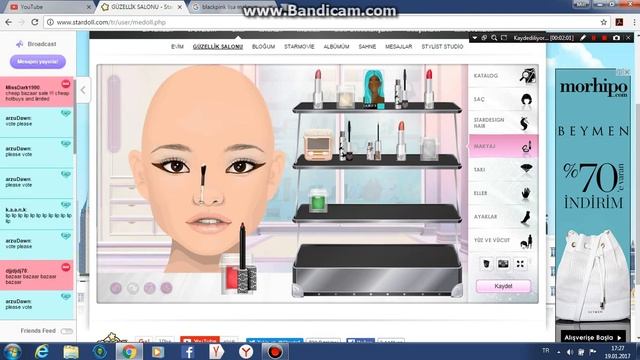This screenshot has height=360, width=640.
Task: Open the MESAJLAR messages page
Action: pos(398,47)
